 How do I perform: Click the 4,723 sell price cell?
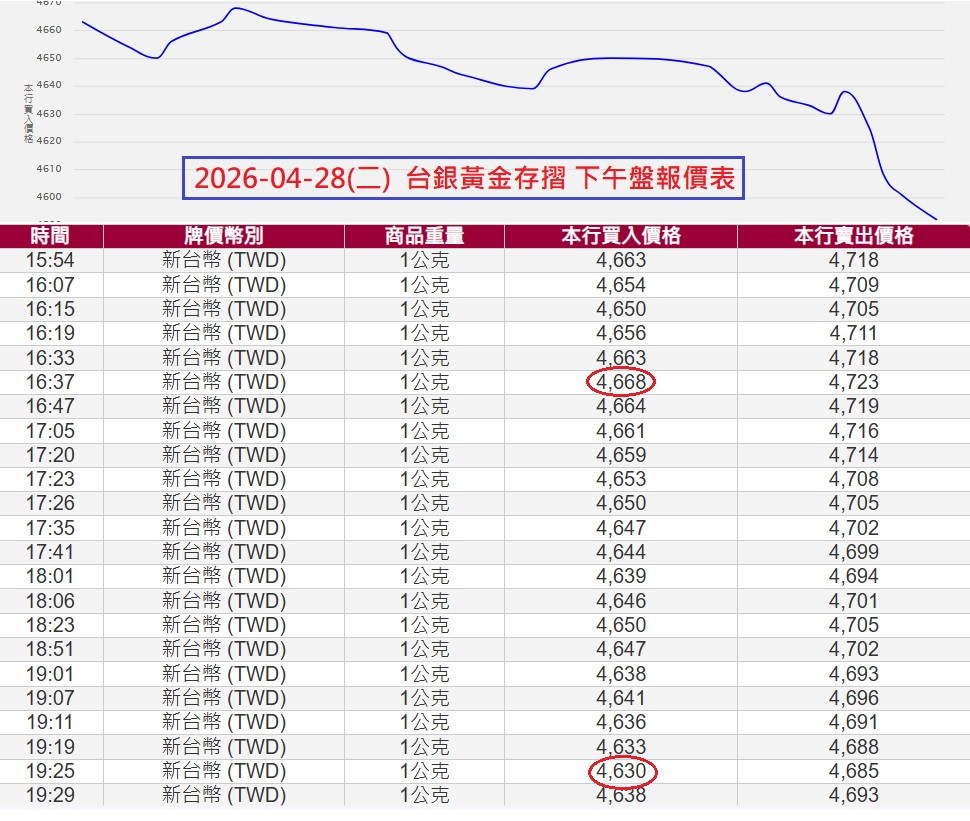point(853,382)
